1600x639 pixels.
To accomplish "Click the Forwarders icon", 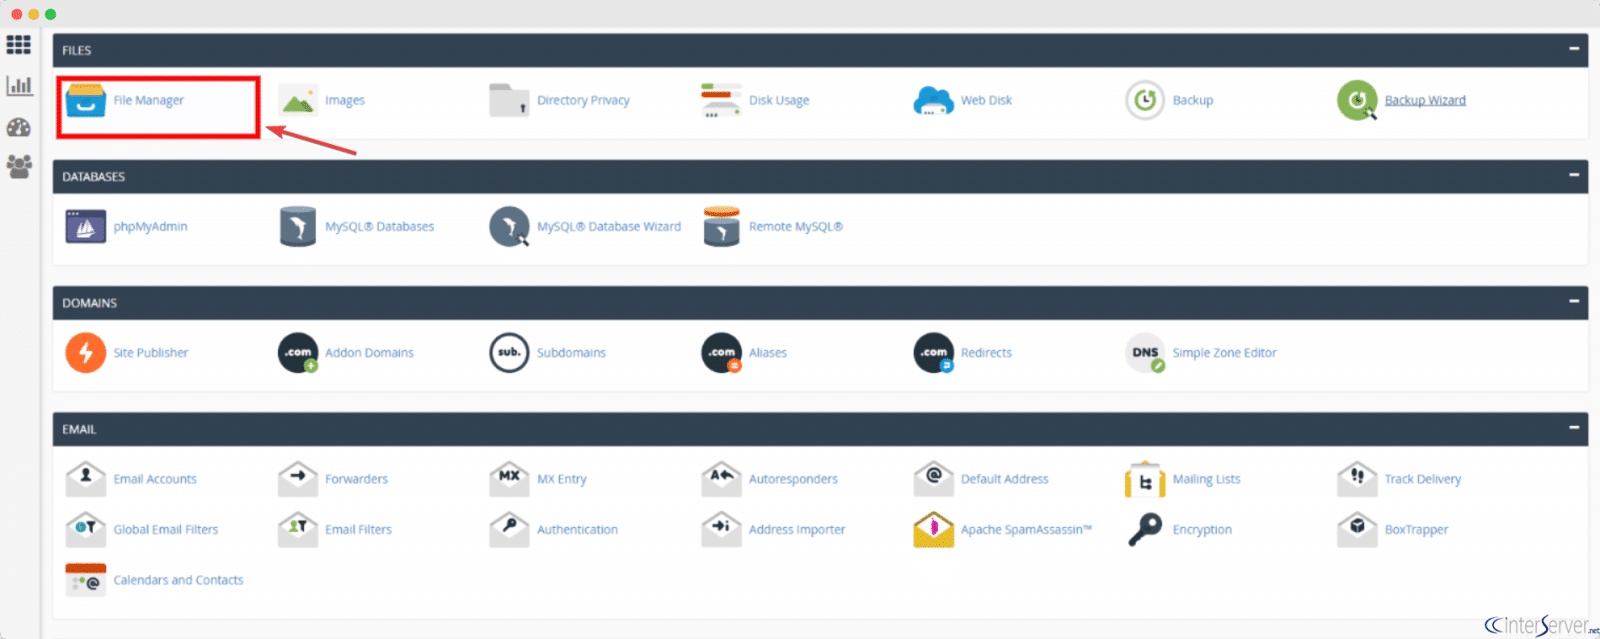I will coord(298,478).
